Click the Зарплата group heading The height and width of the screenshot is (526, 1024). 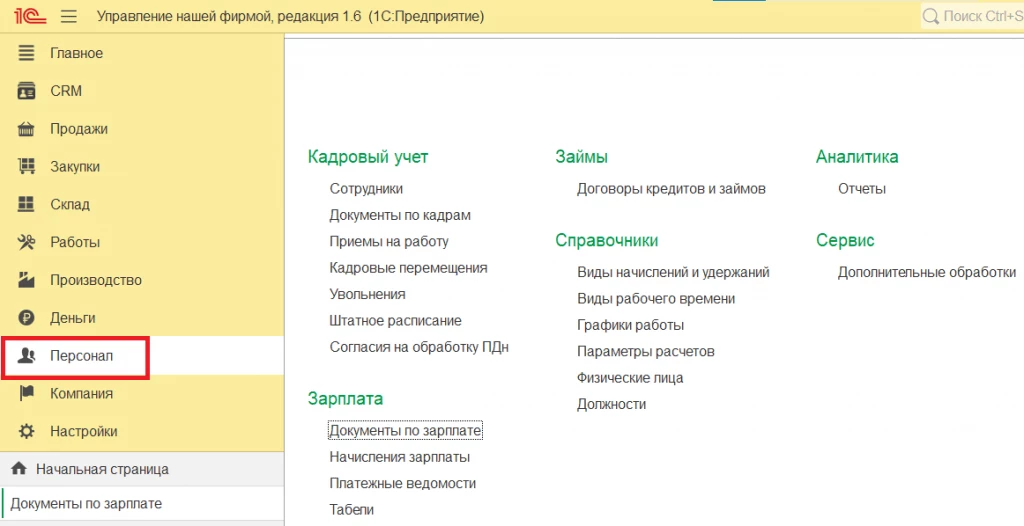(x=345, y=399)
